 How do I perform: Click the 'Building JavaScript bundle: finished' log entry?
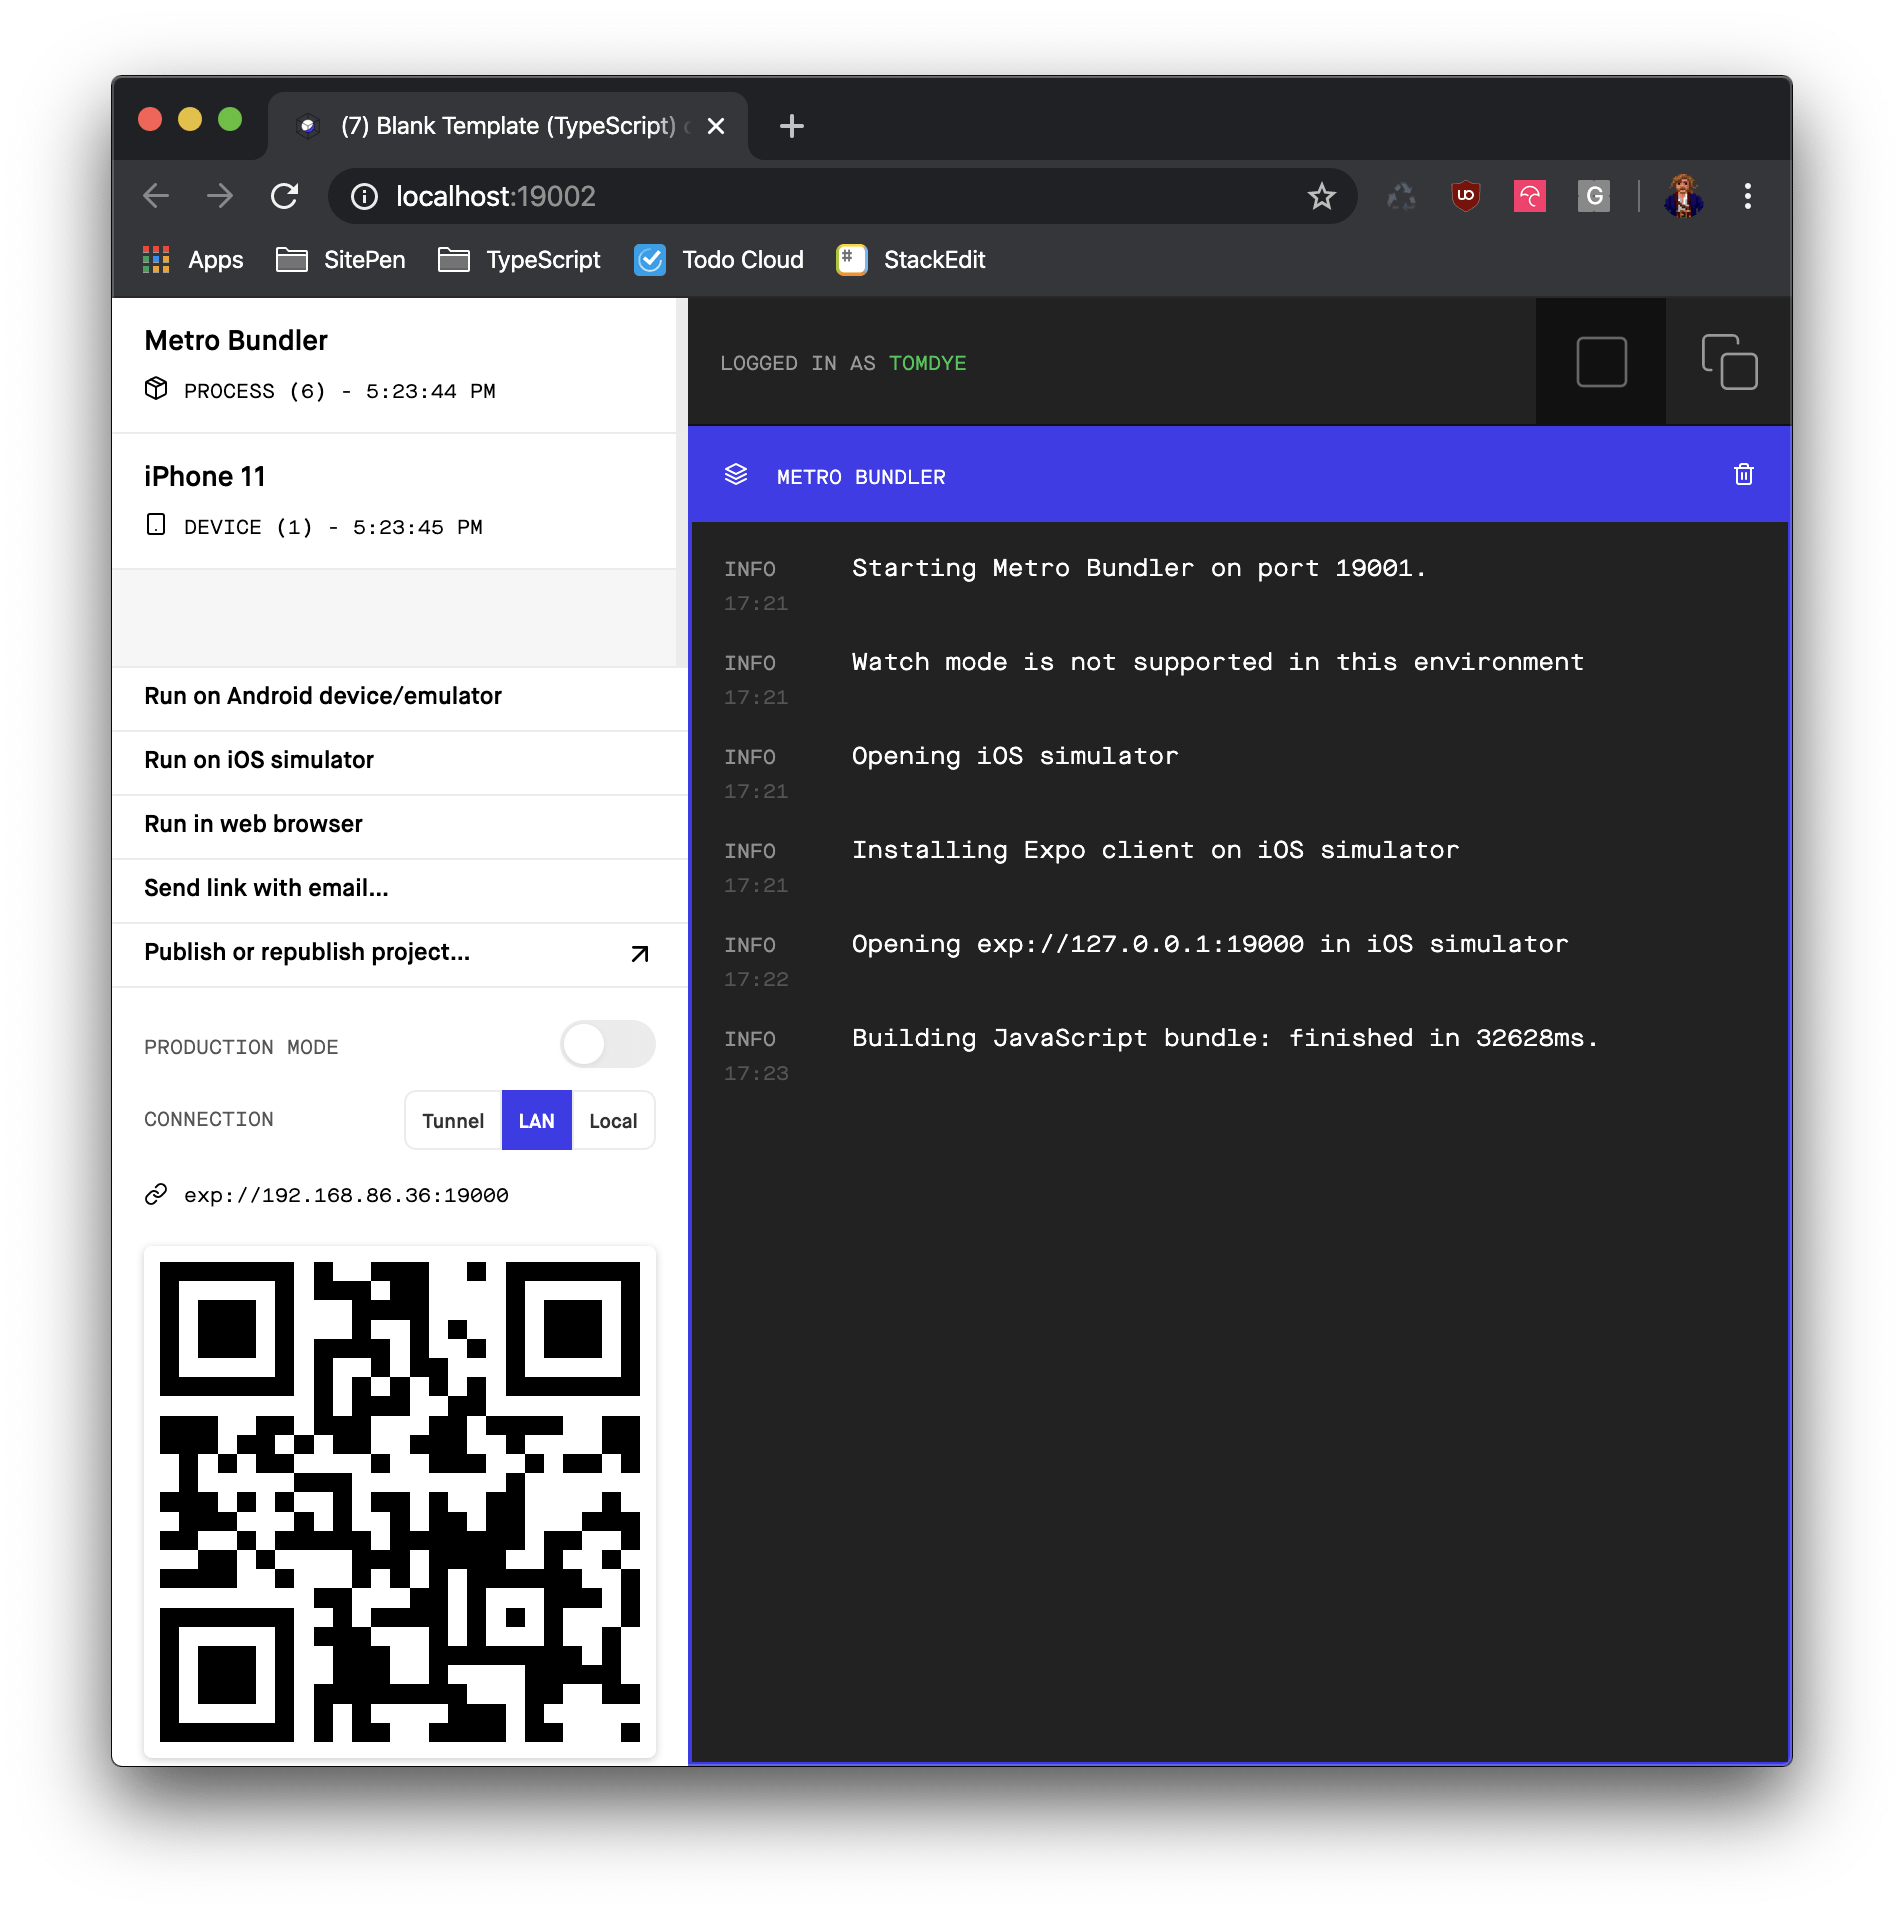[1224, 1039]
